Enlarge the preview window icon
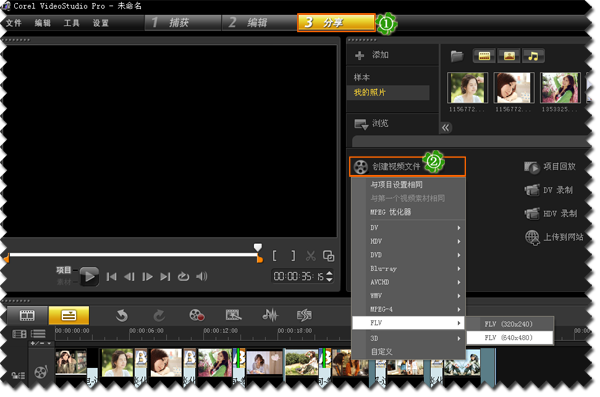Screen dimensions: 600x397 [x=329, y=256]
